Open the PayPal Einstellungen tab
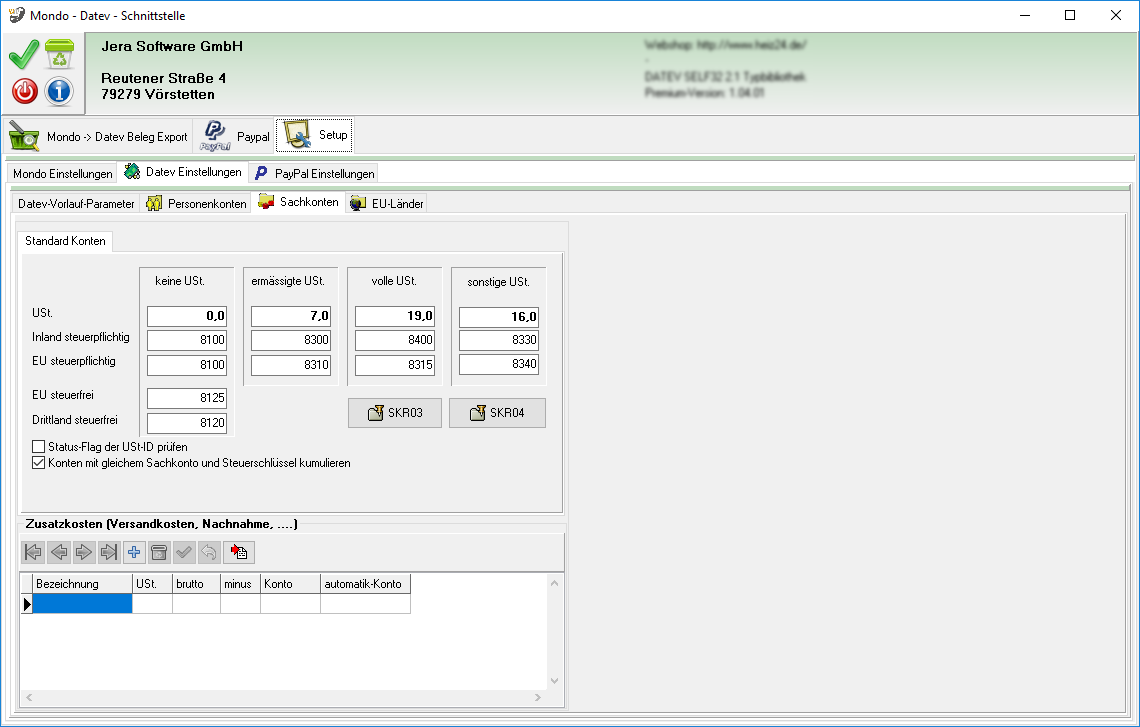1140x727 pixels. [x=314, y=173]
